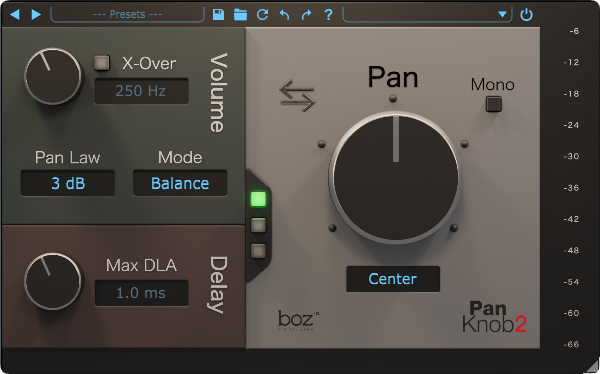Load the previous preset with left arrow

[15, 15]
